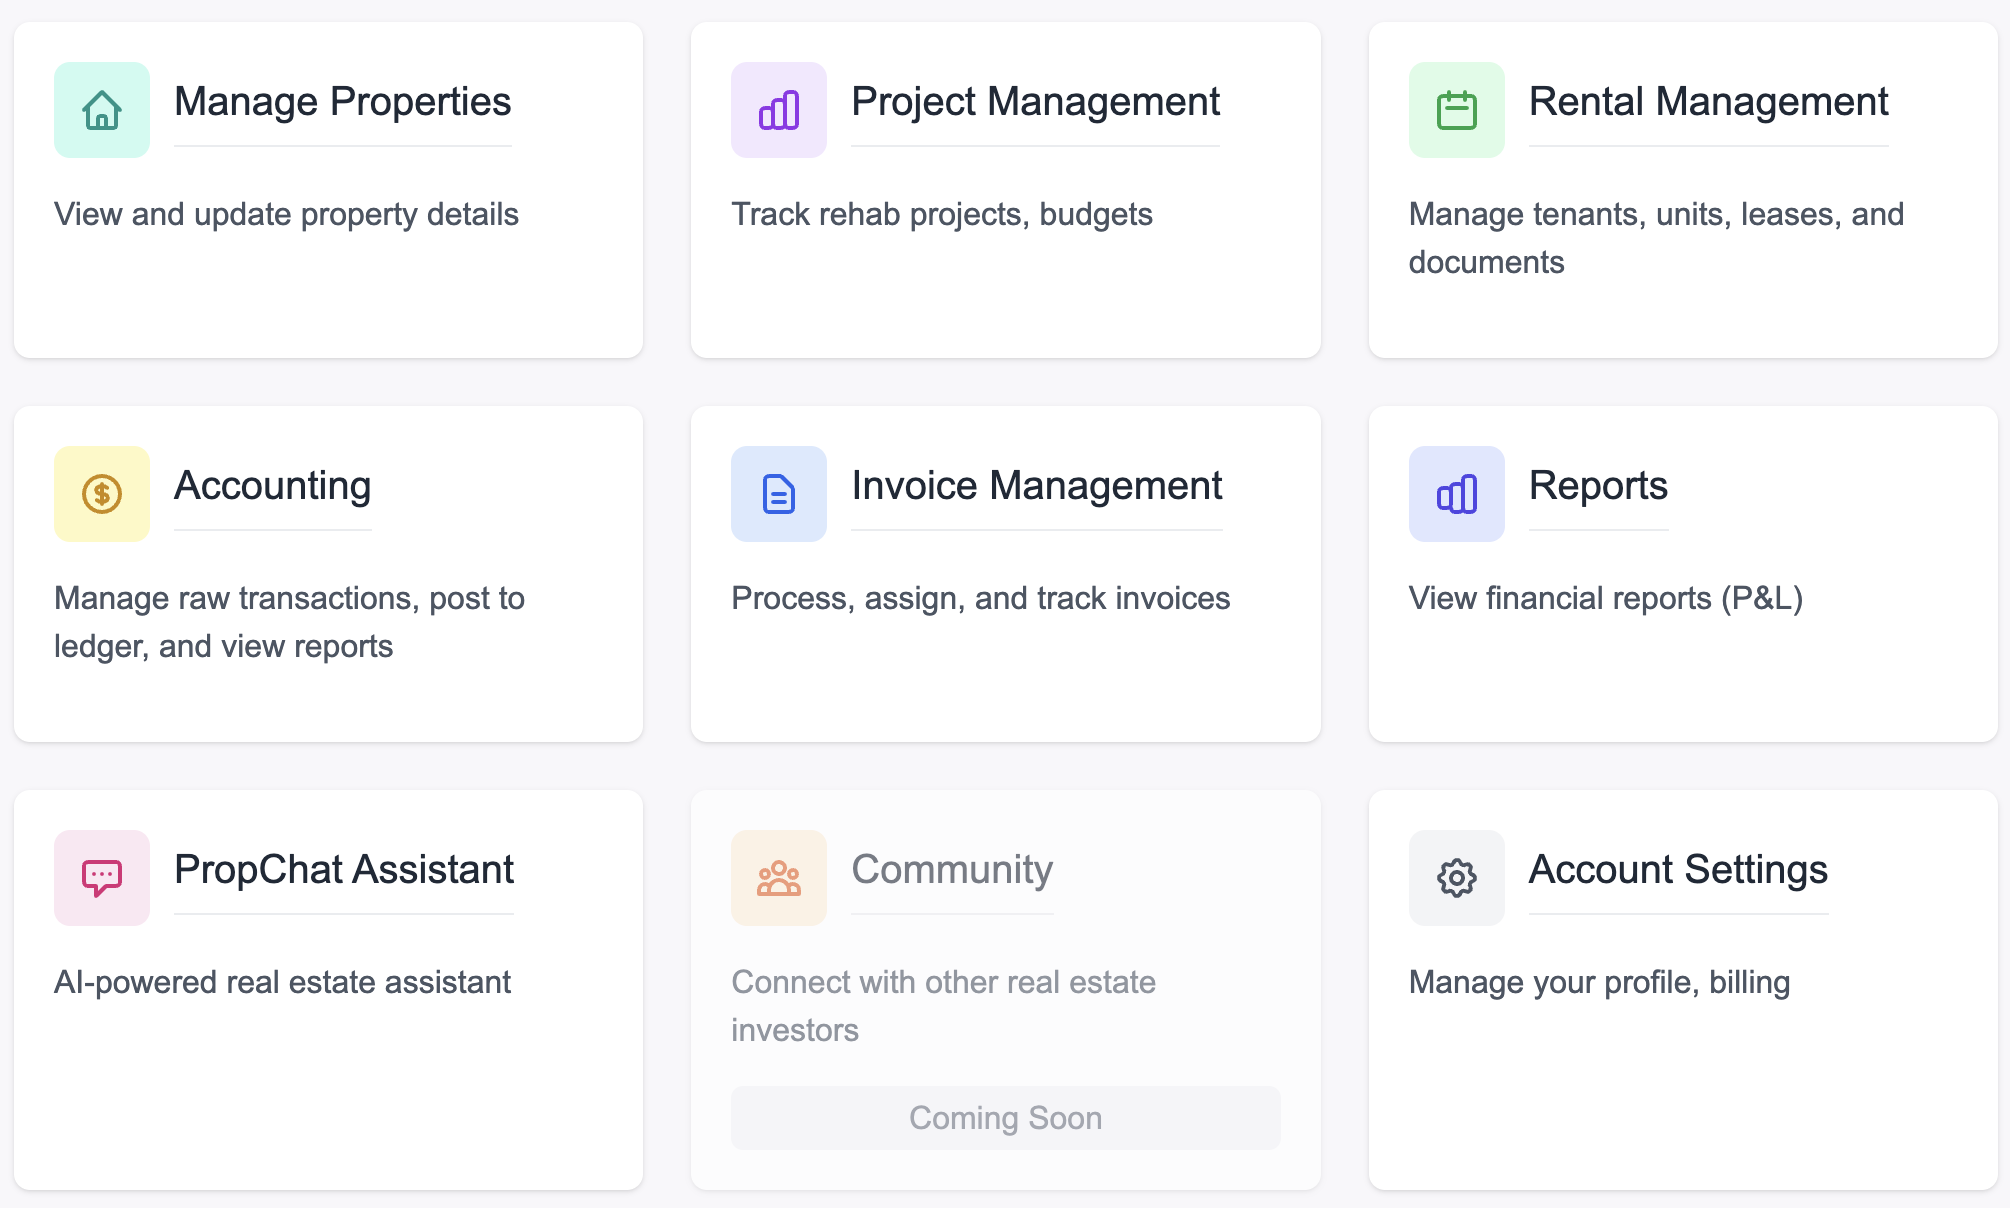Click the chat bubble icon for PropChat Assistant
2010x1208 pixels.
tap(101, 877)
